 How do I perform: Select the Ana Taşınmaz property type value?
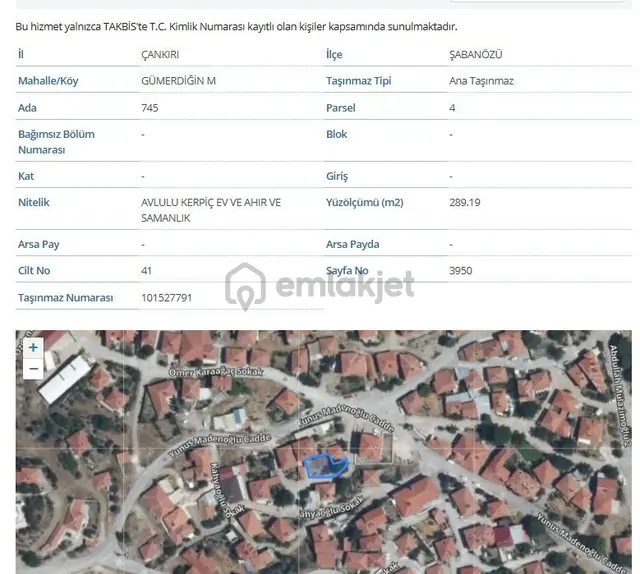coord(481,81)
